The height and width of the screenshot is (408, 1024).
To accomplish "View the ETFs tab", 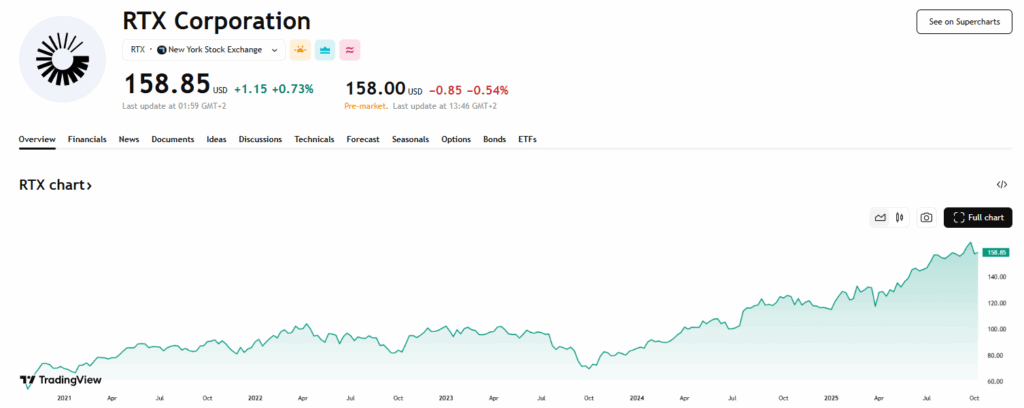I will (527, 139).
